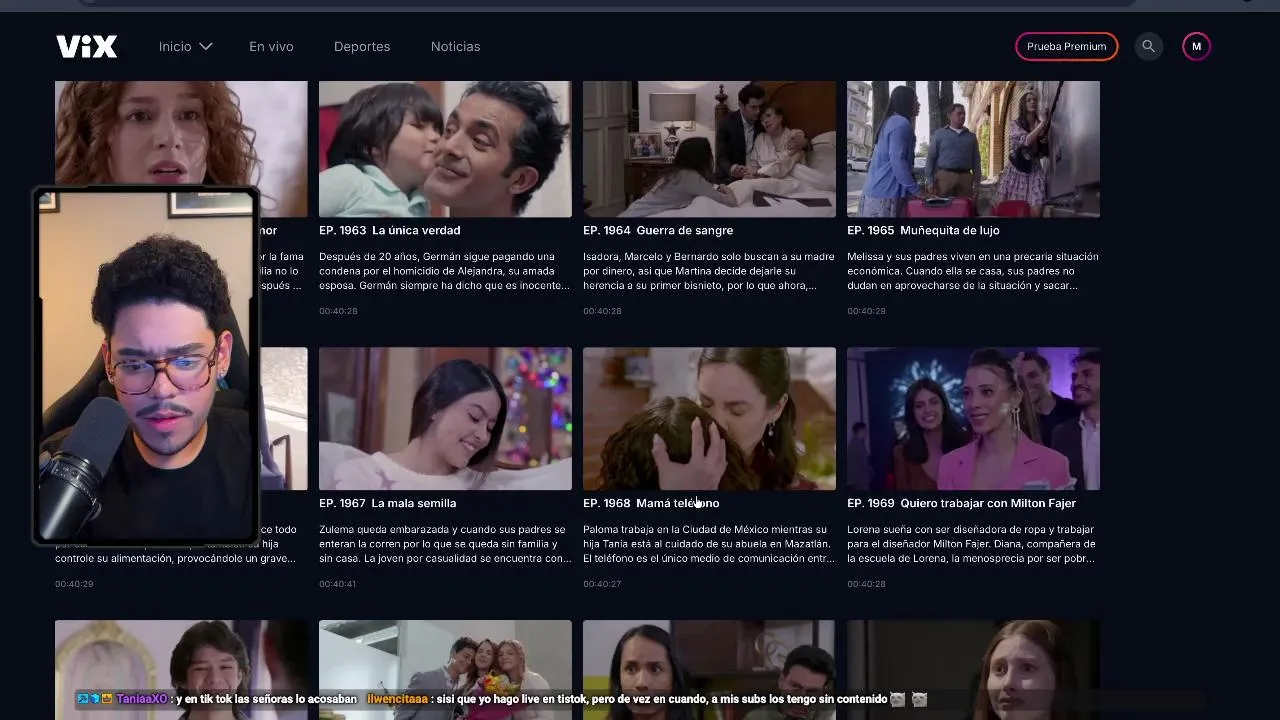Click the description starting 'Lorena sueña con ser diseñadora'
Viewport: 1280px width, 720px height.
click(973, 544)
